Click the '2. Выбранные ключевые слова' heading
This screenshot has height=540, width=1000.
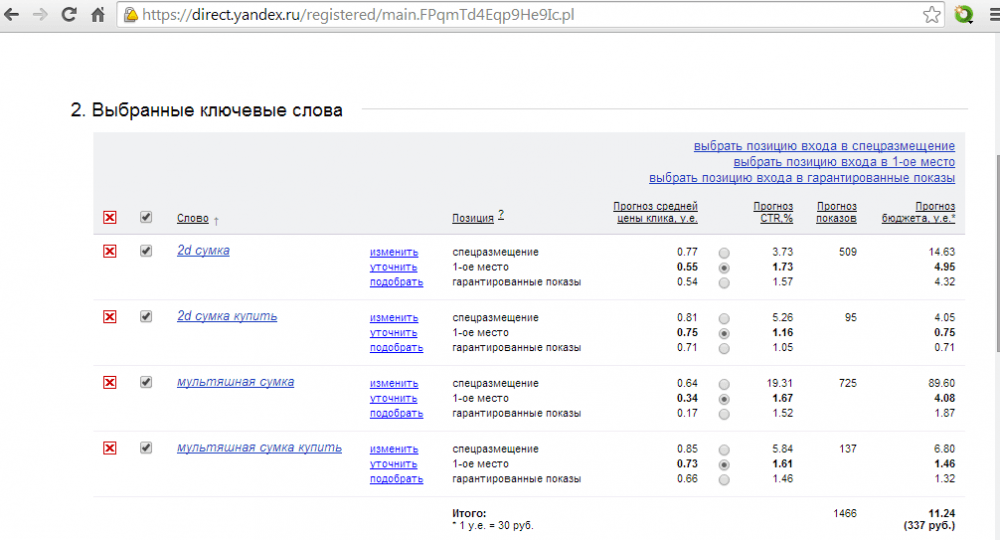click(207, 110)
